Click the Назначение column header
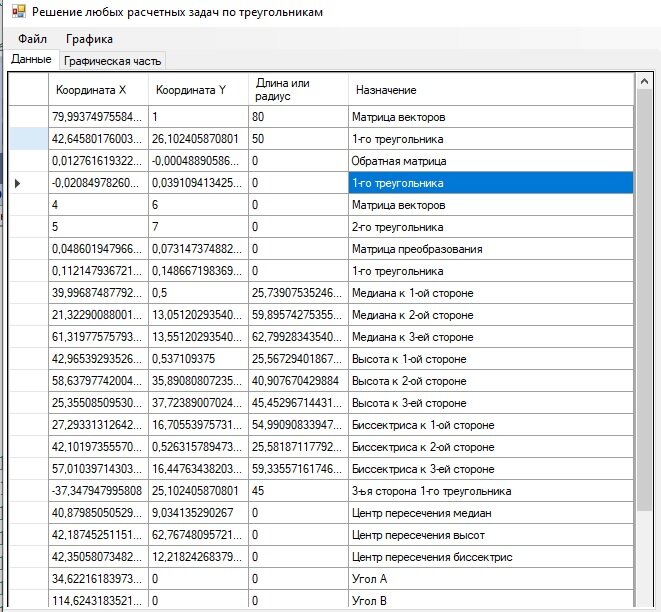Screen dimensions: 661x612 pyautogui.click(x=491, y=90)
